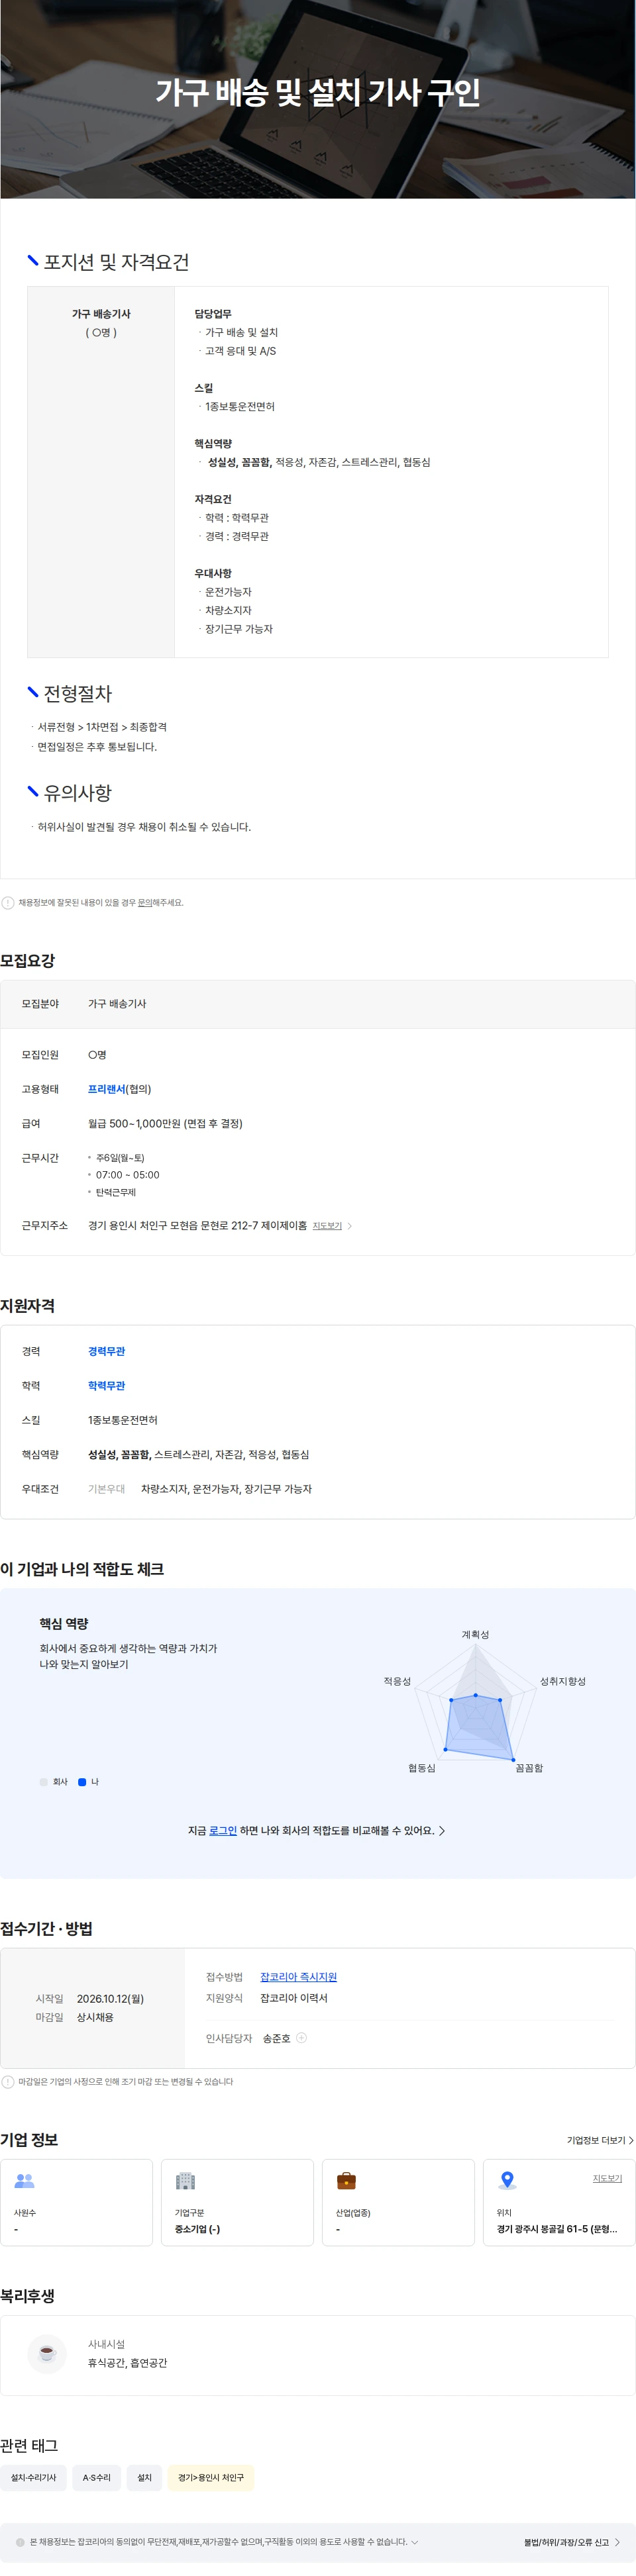Click the 계획성 label on the radar chart

[475, 1634]
